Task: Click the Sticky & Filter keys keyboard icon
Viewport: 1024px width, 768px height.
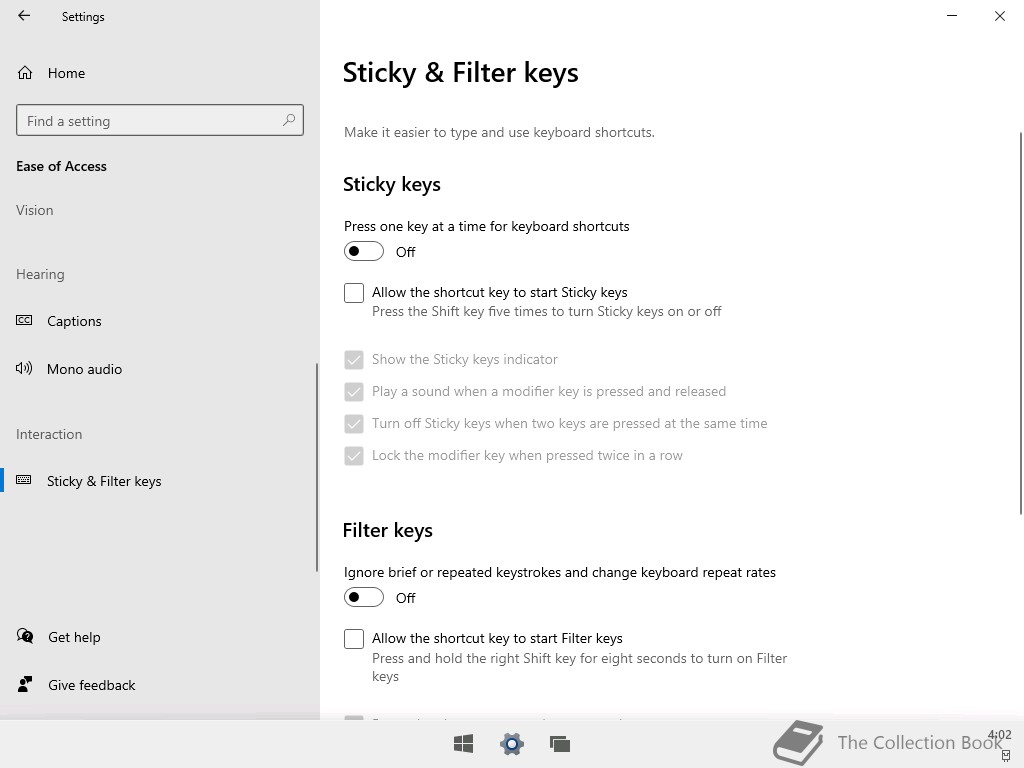Action: [x=24, y=480]
